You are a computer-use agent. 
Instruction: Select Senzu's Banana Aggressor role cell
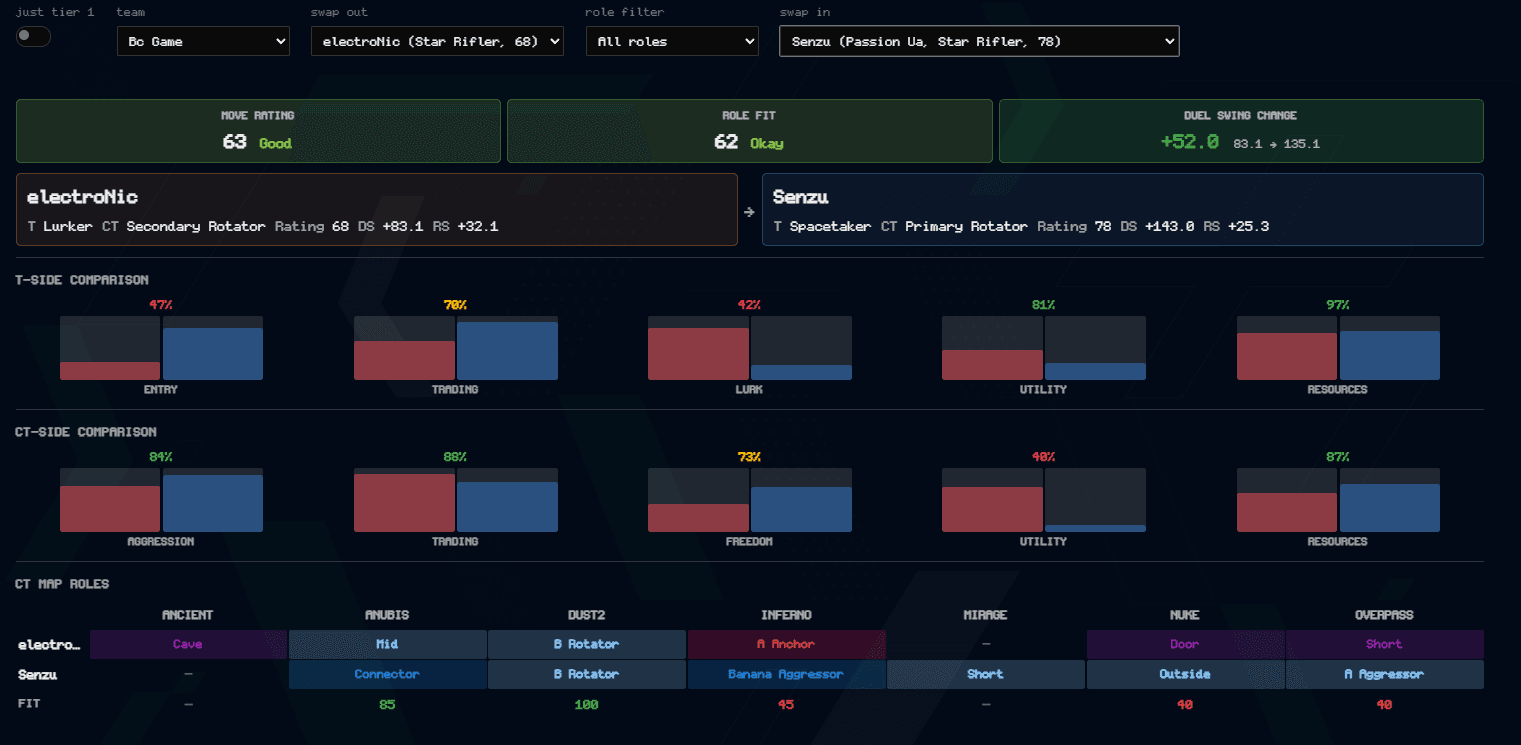786,674
